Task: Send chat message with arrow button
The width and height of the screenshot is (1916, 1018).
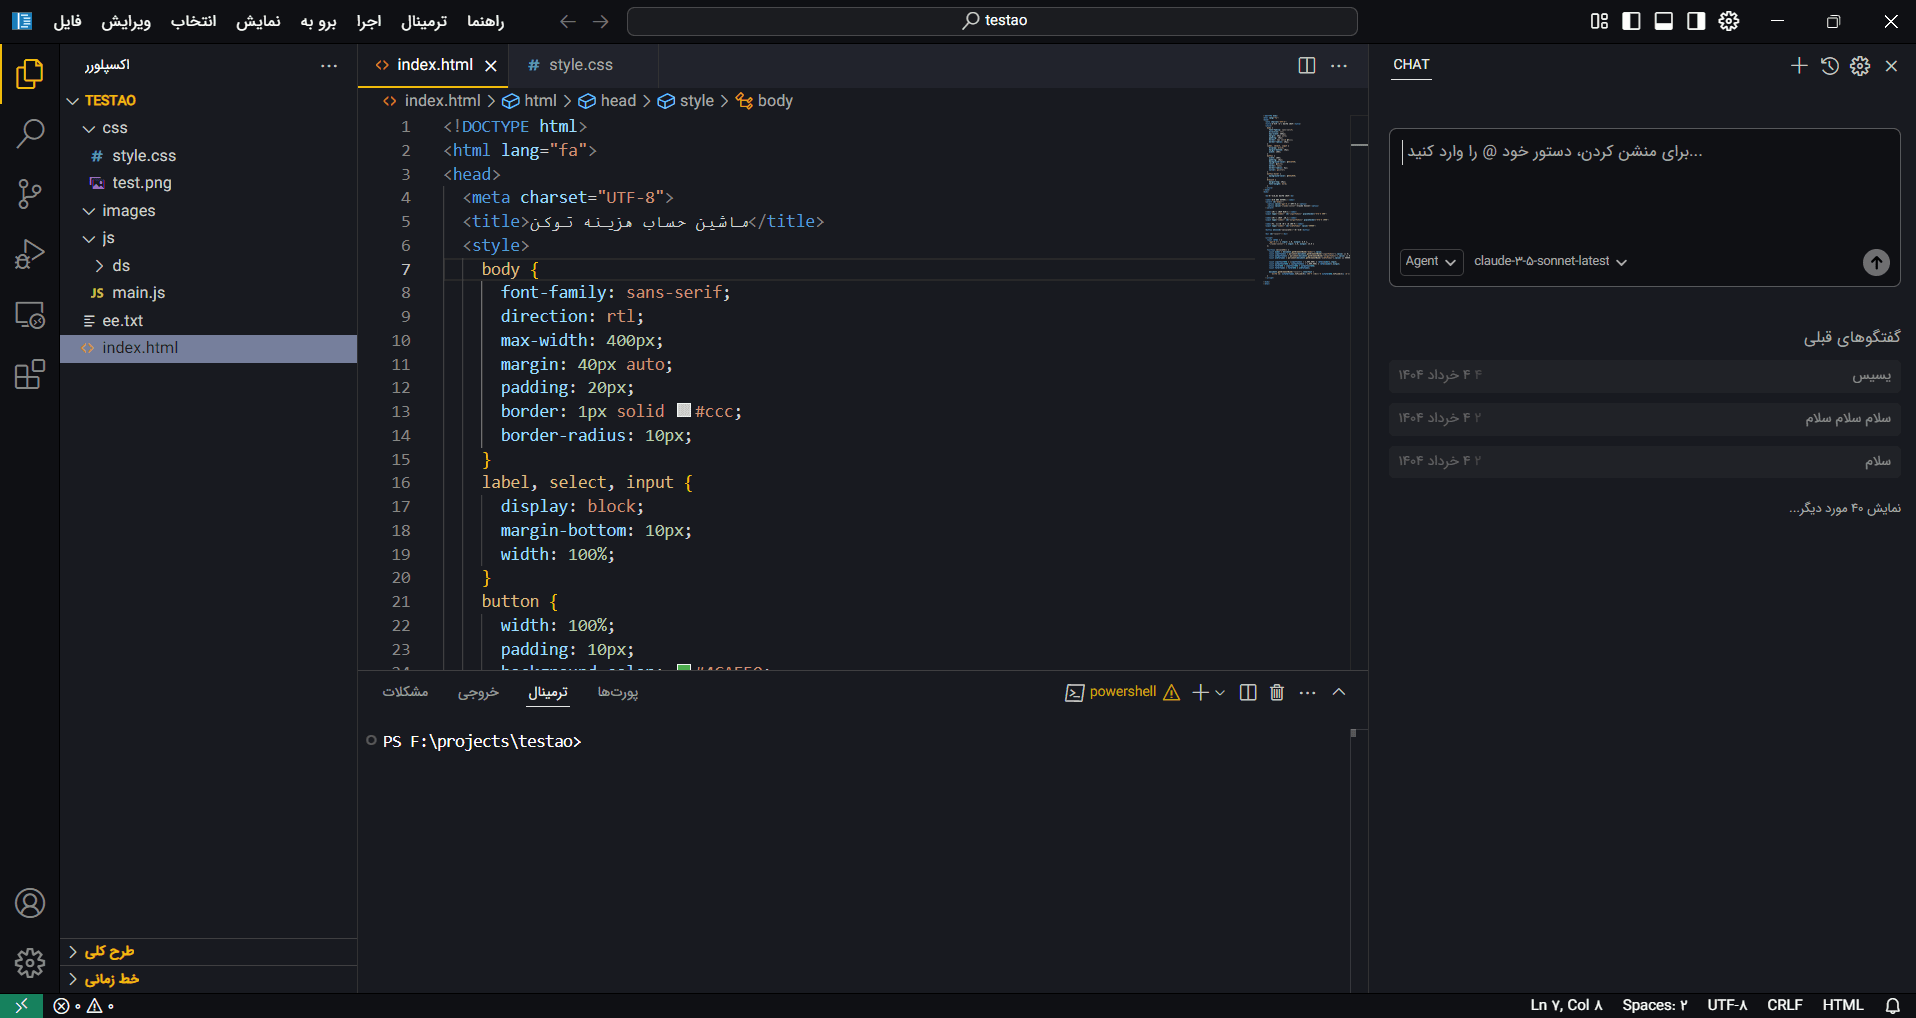Action: [1876, 262]
